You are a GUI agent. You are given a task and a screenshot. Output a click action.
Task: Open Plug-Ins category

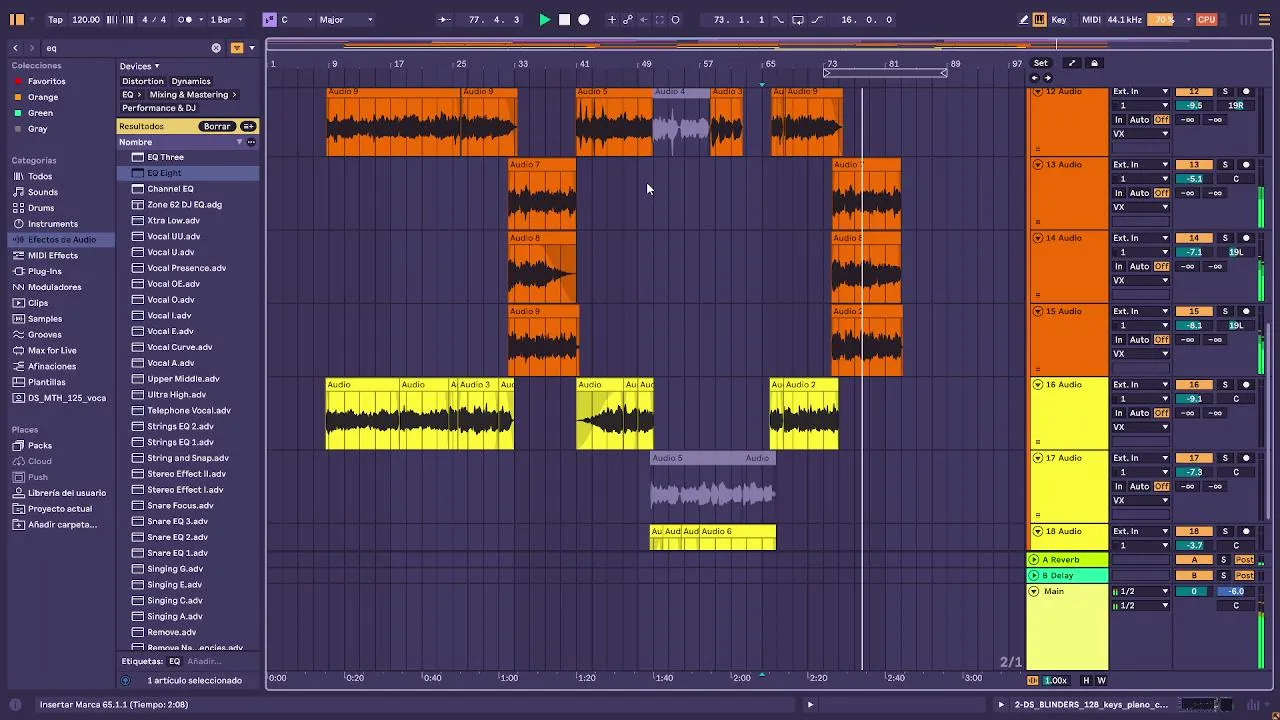click(x=45, y=271)
